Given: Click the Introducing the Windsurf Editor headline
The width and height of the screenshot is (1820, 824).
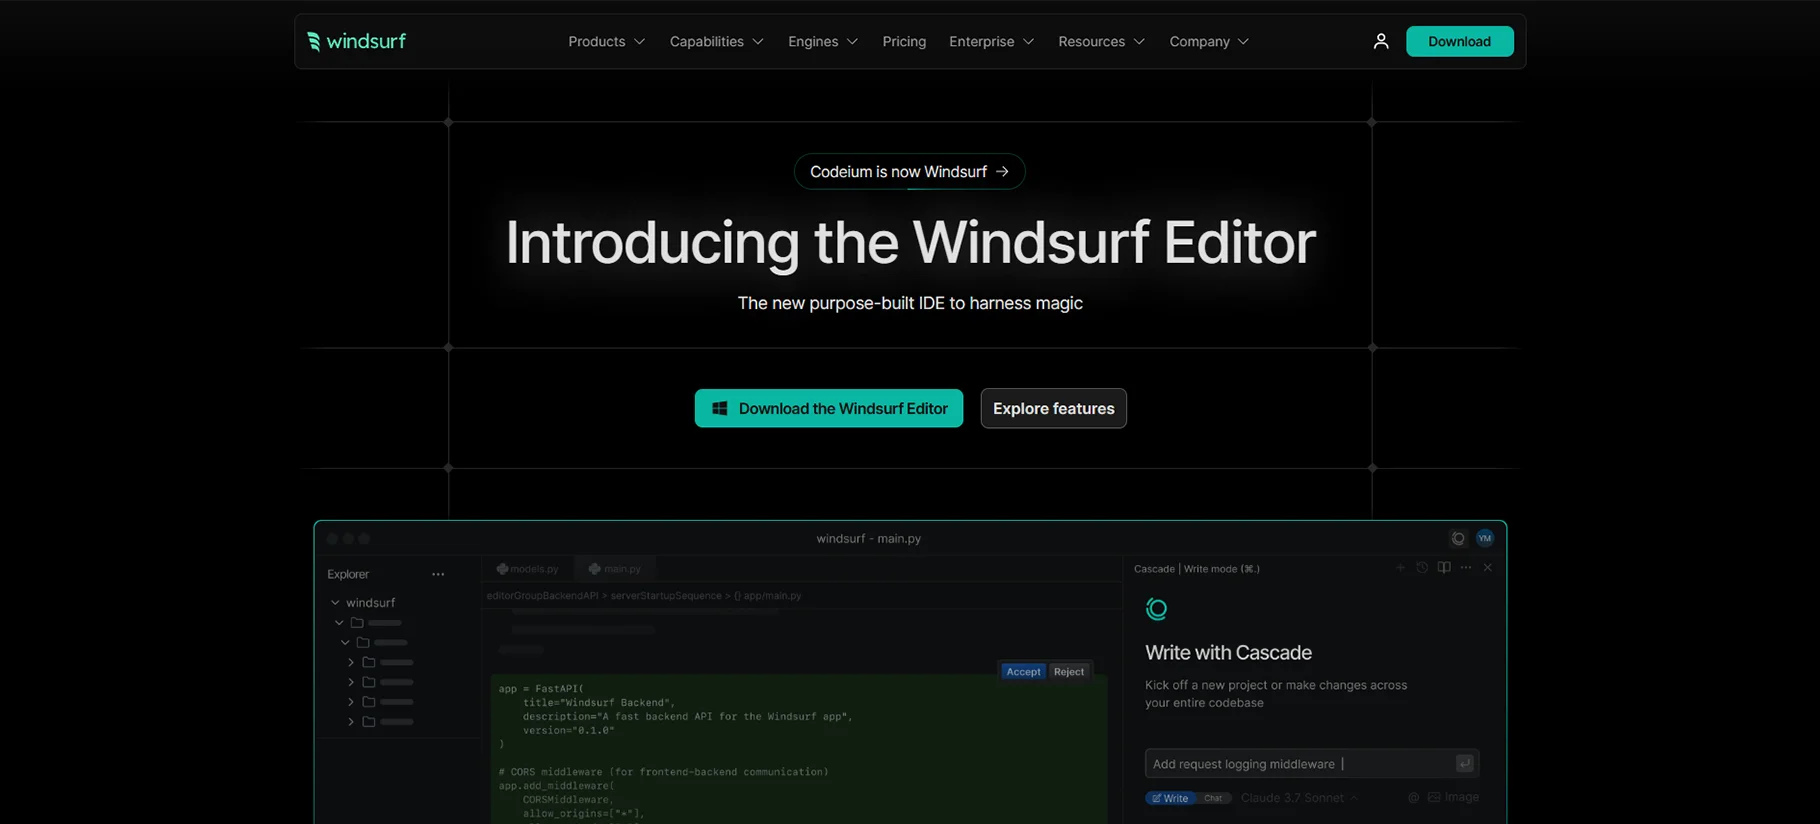Looking at the screenshot, I should point(910,242).
